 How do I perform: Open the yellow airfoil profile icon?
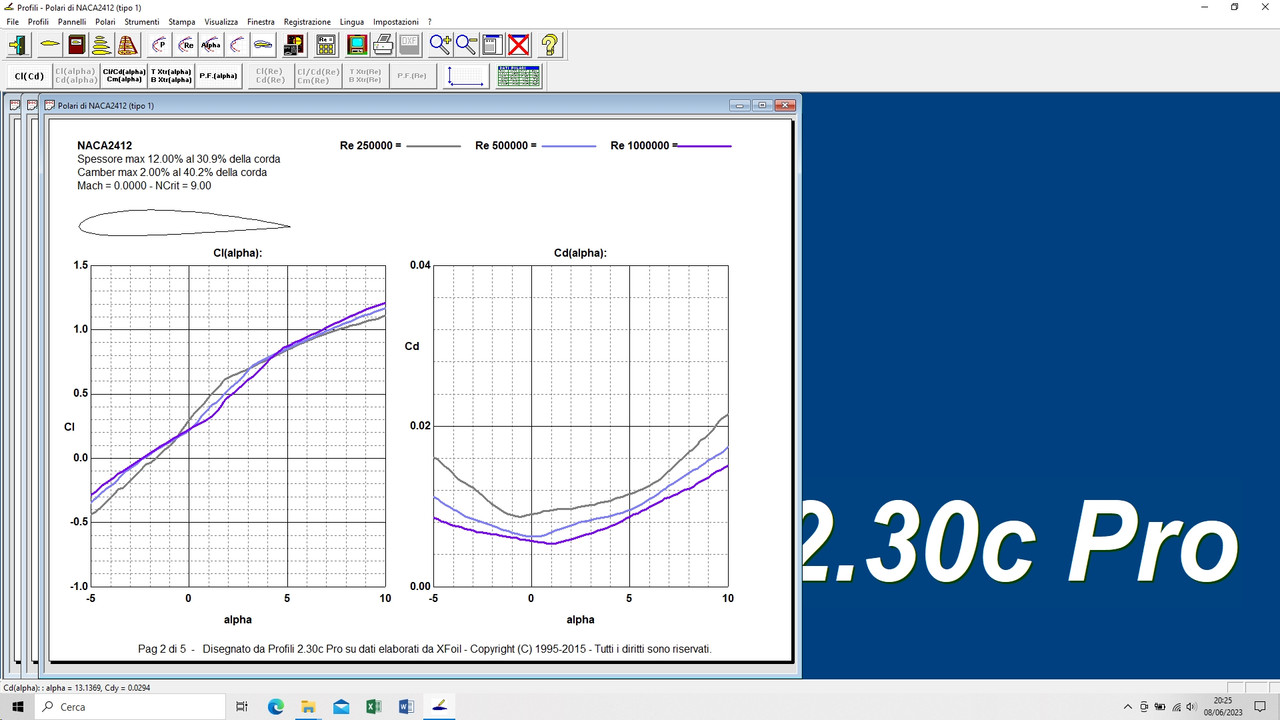(x=49, y=45)
